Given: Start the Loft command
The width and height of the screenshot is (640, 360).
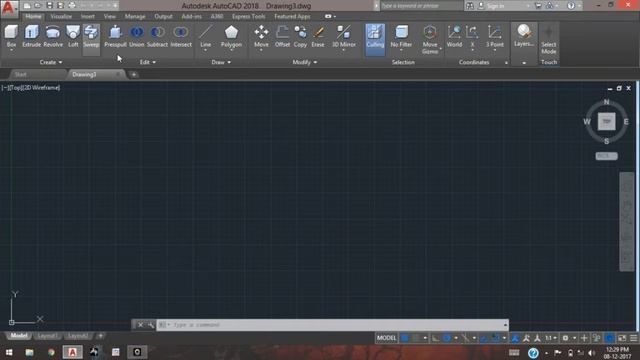Looking at the screenshot, I should point(73,36).
